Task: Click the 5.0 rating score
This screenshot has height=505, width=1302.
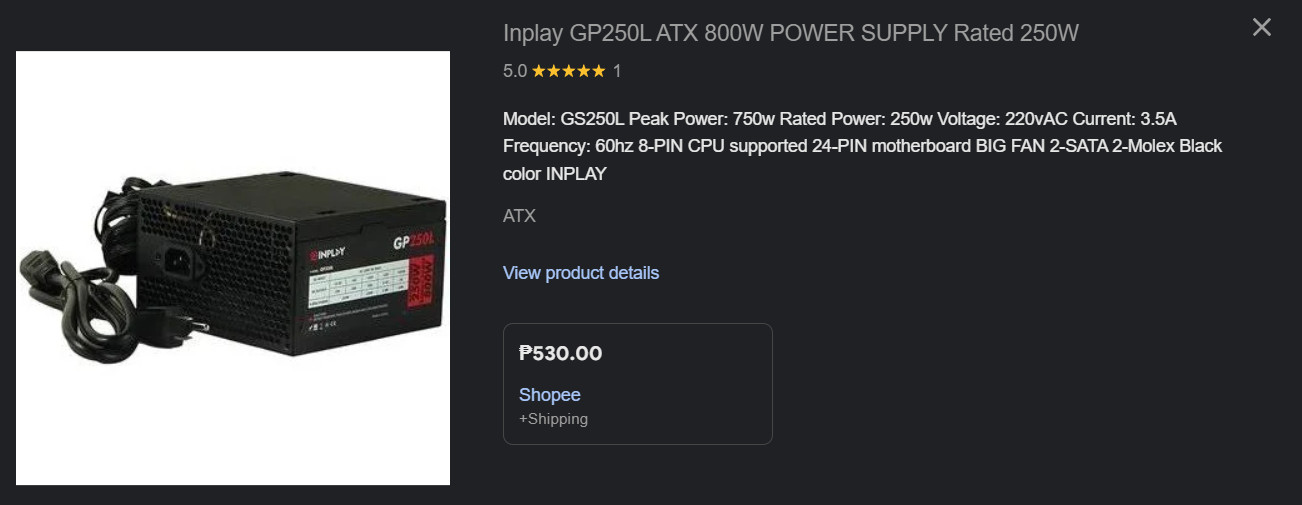Action: tap(514, 71)
